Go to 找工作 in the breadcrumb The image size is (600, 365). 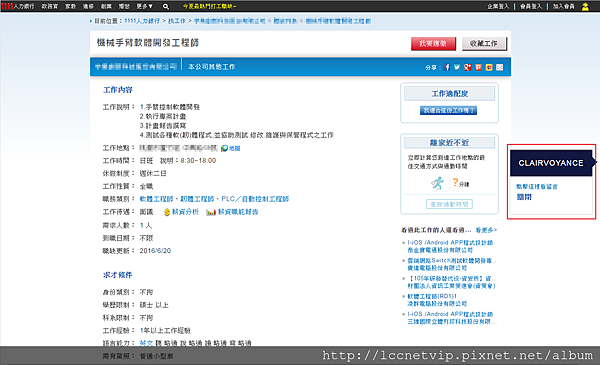[x=177, y=21]
